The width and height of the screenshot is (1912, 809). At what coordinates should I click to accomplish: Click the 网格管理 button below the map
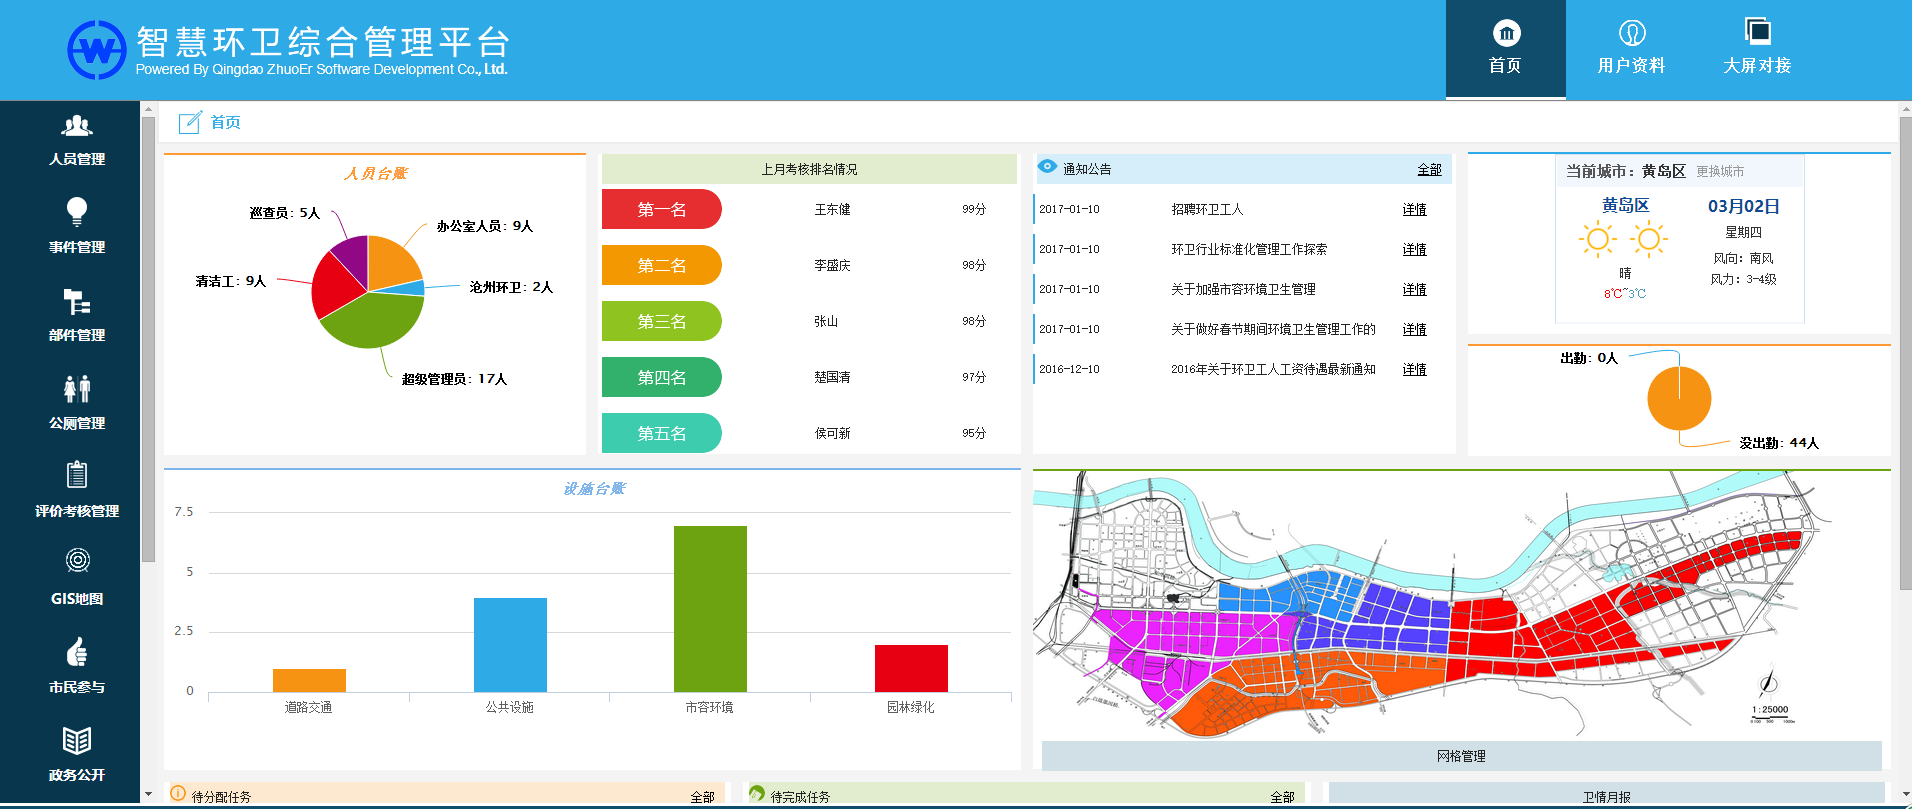[1461, 756]
